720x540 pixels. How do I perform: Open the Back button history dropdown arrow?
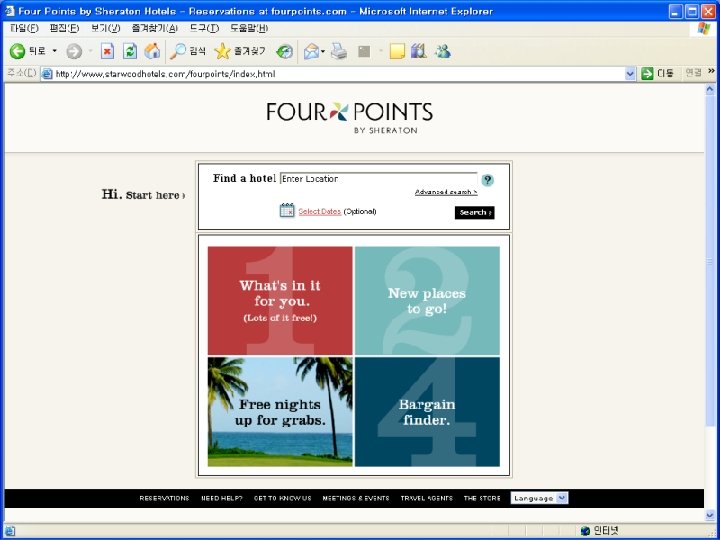[x=54, y=51]
